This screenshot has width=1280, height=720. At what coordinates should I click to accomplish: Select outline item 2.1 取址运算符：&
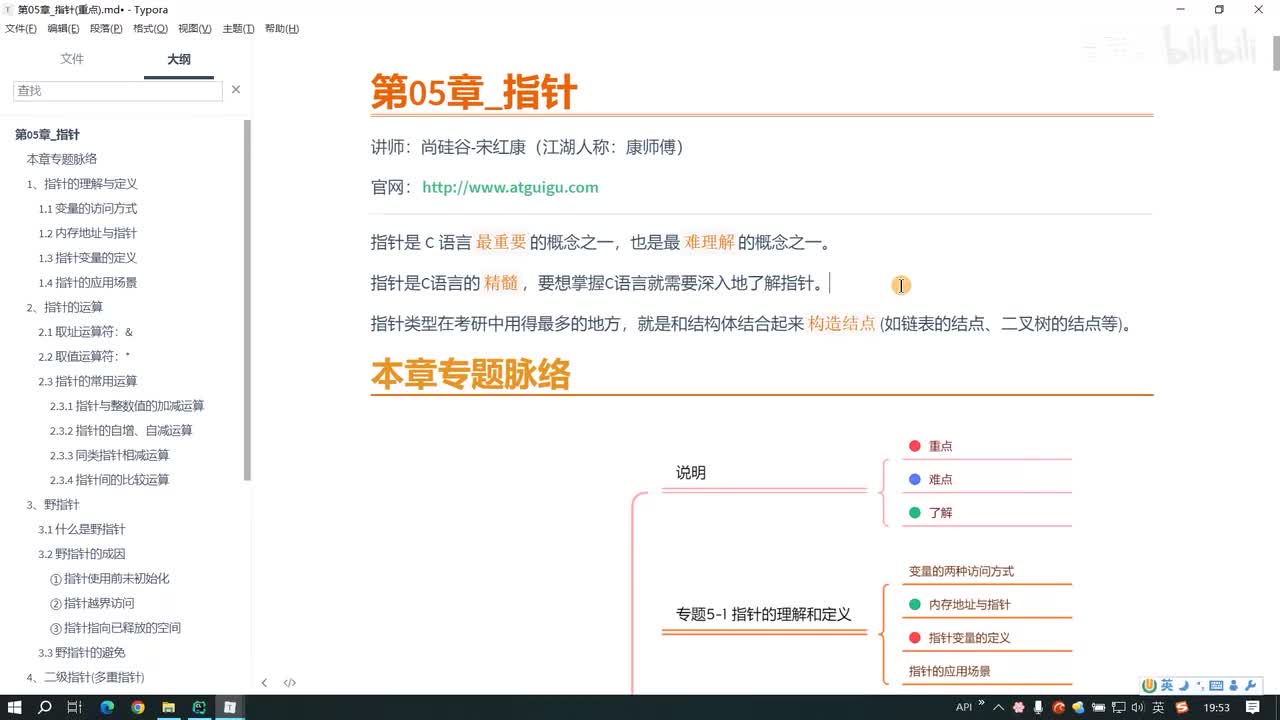click(x=86, y=332)
